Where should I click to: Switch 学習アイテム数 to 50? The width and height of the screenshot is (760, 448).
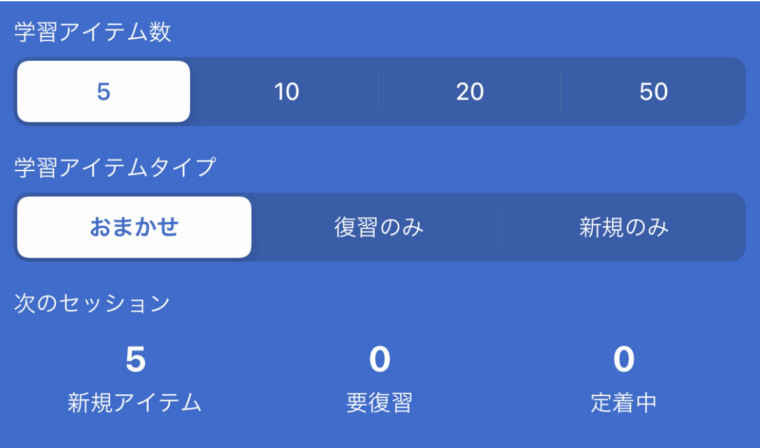coord(653,92)
